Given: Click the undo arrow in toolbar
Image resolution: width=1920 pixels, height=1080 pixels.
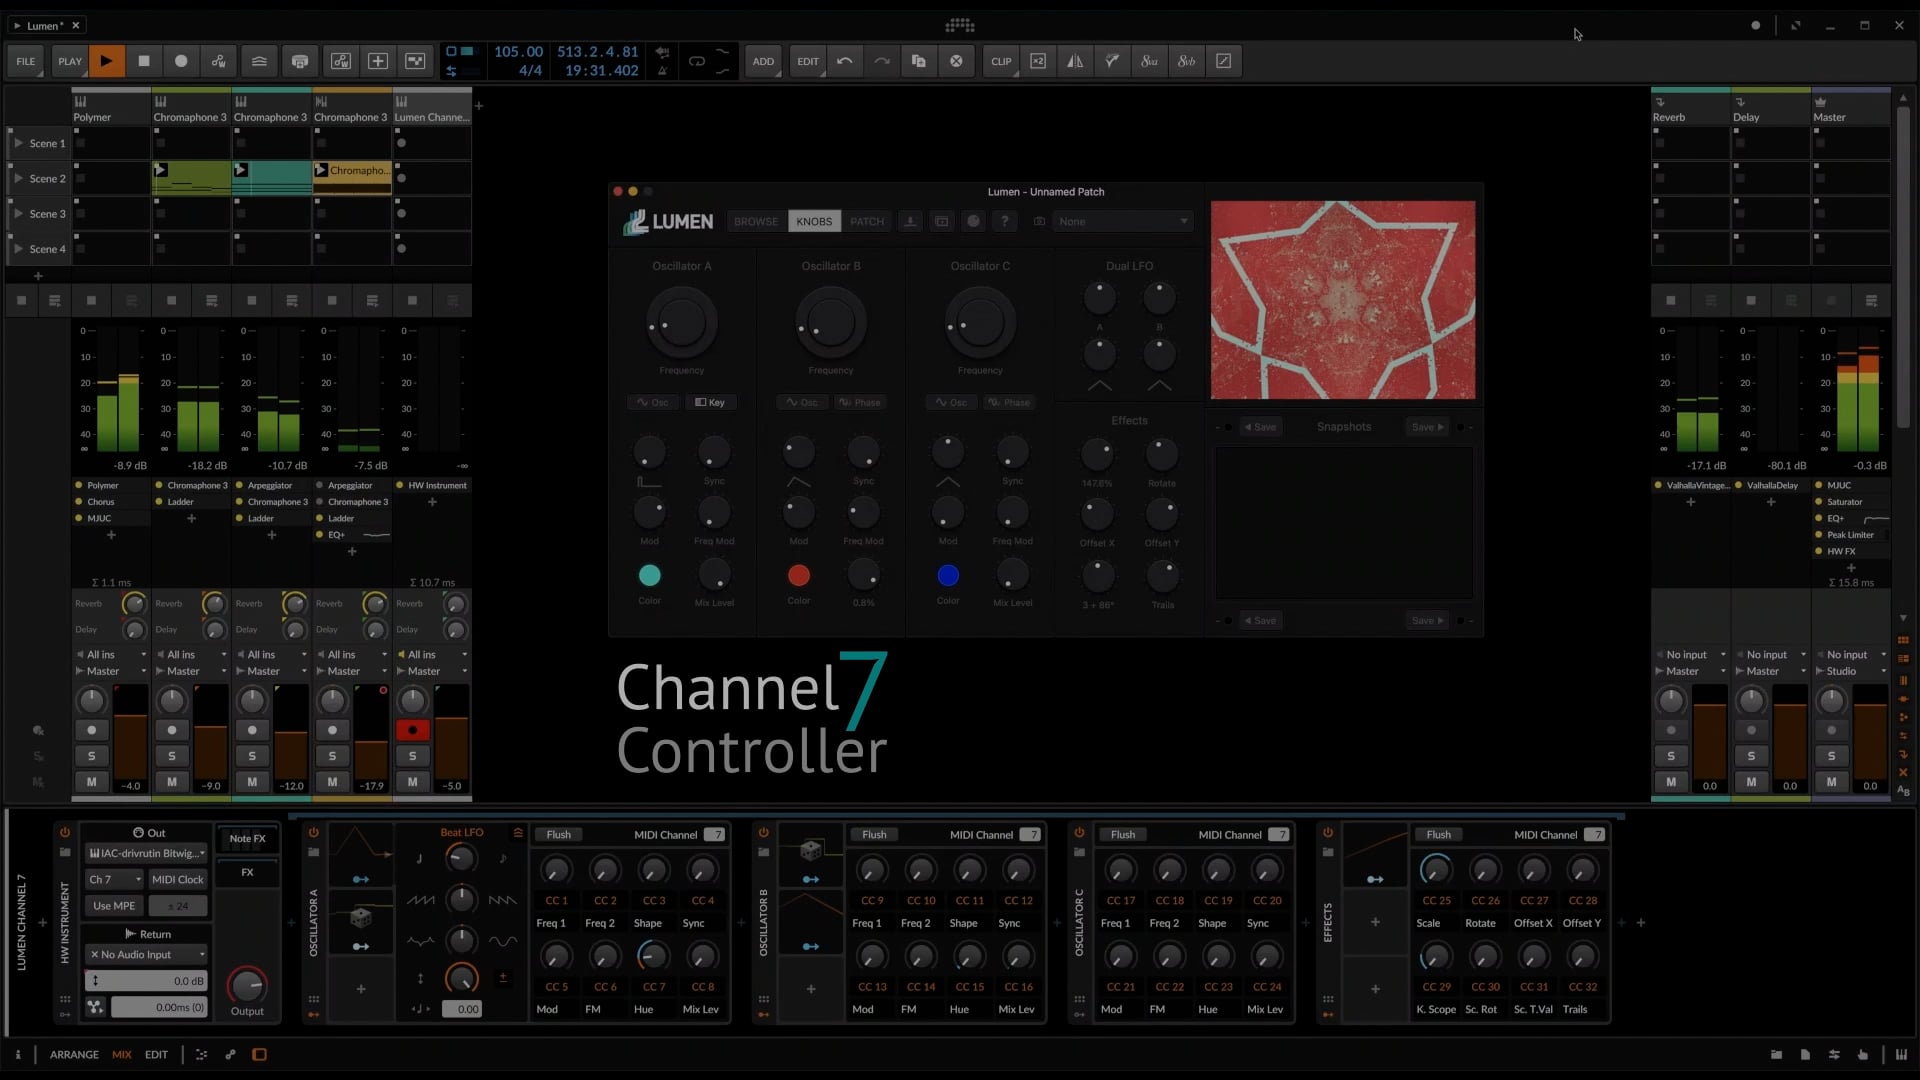Looking at the screenshot, I should (845, 61).
